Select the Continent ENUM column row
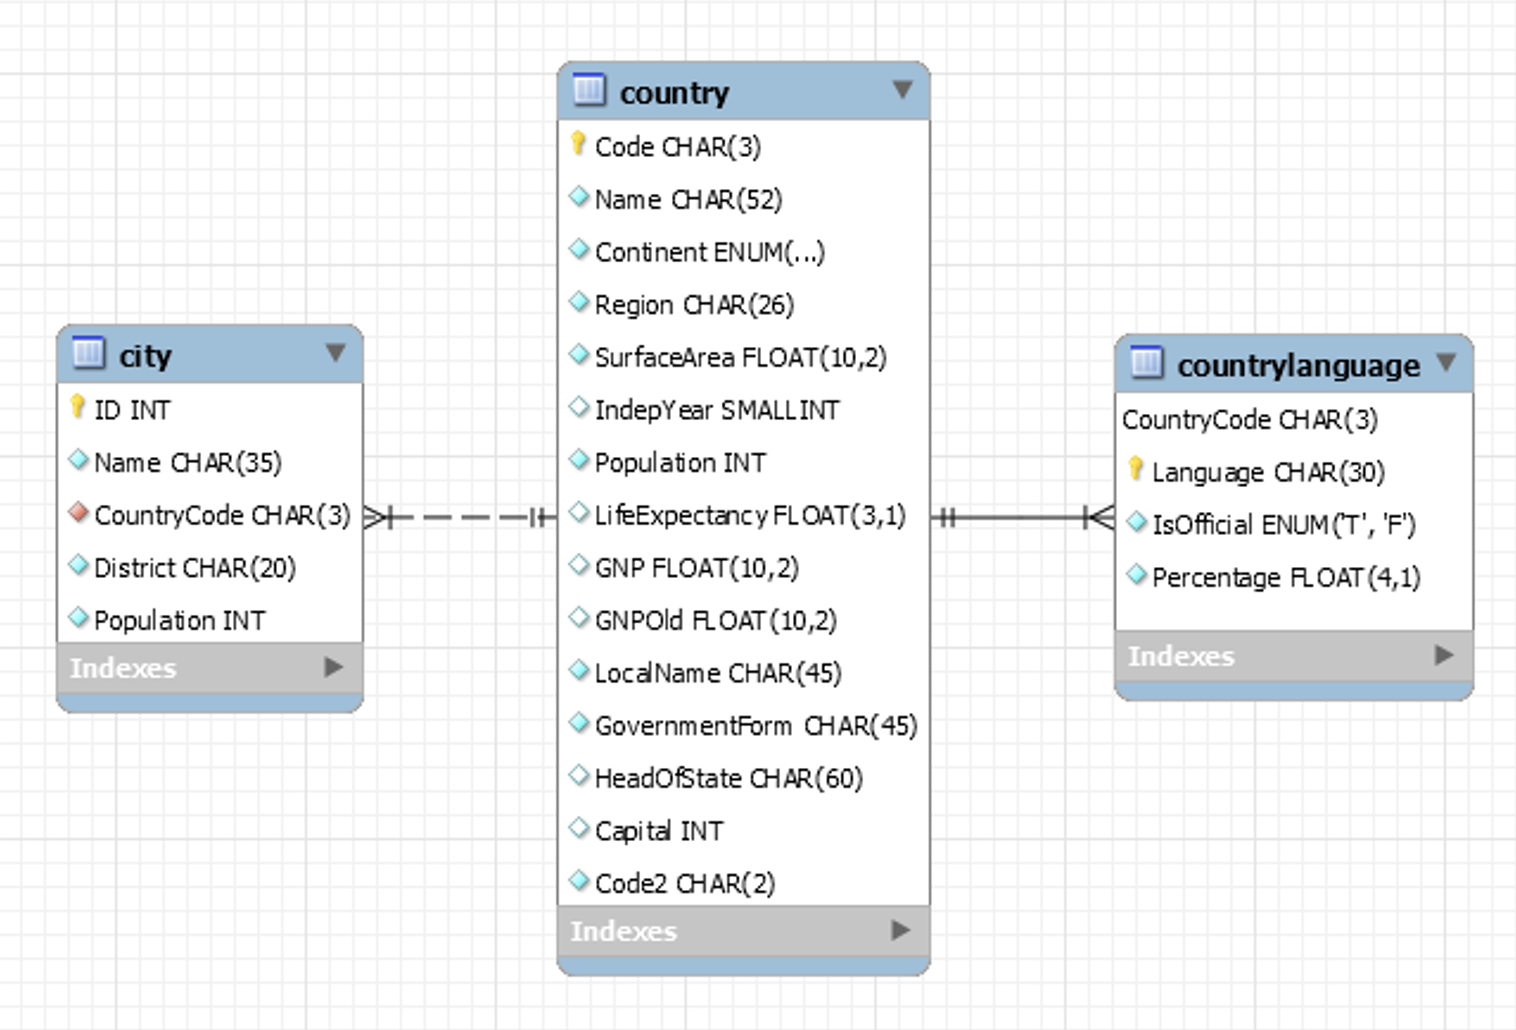This screenshot has height=1030, width=1516. pyautogui.click(x=710, y=251)
